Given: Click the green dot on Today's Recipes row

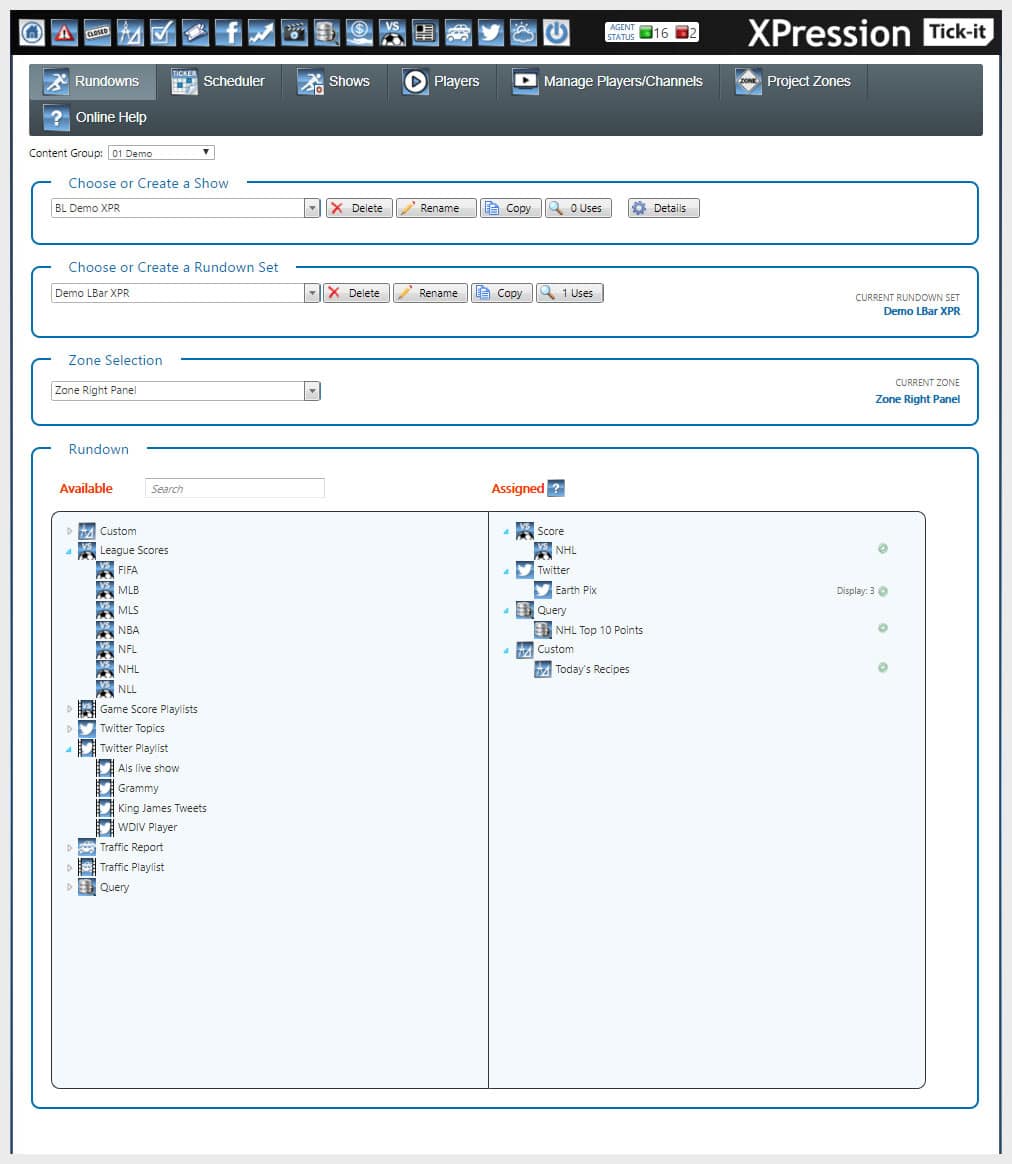Looking at the screenshot, I should click(883, 667).
